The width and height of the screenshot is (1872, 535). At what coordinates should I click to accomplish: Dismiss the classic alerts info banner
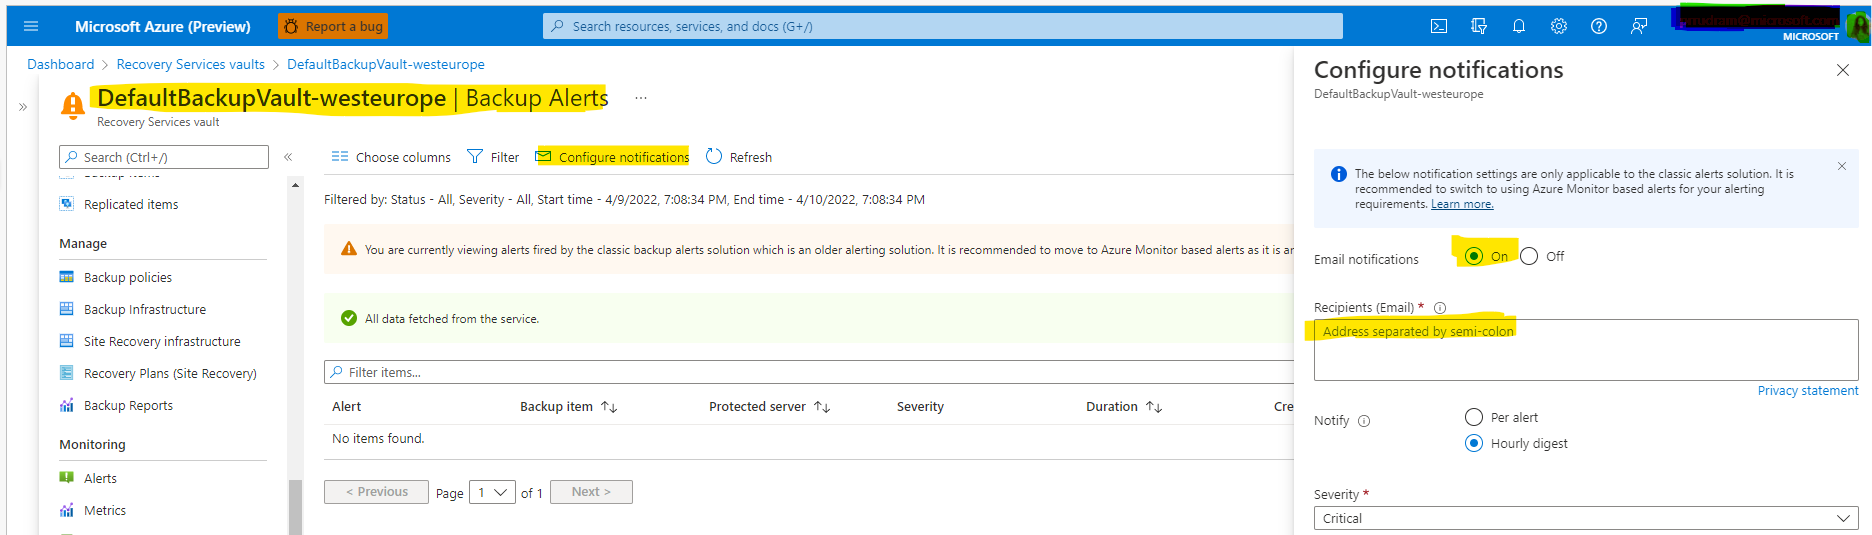tap(1842, 166)
